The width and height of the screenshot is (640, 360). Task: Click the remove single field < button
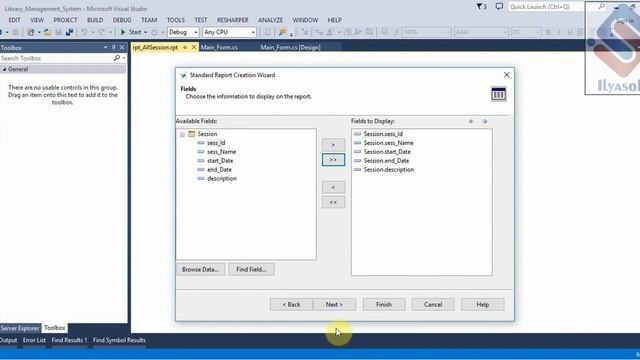333,187
